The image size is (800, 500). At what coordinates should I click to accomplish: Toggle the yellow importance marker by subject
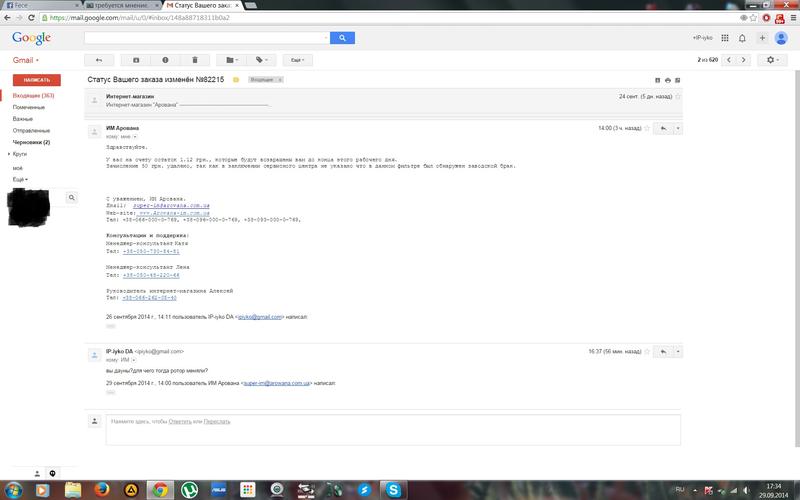[236, 79]
